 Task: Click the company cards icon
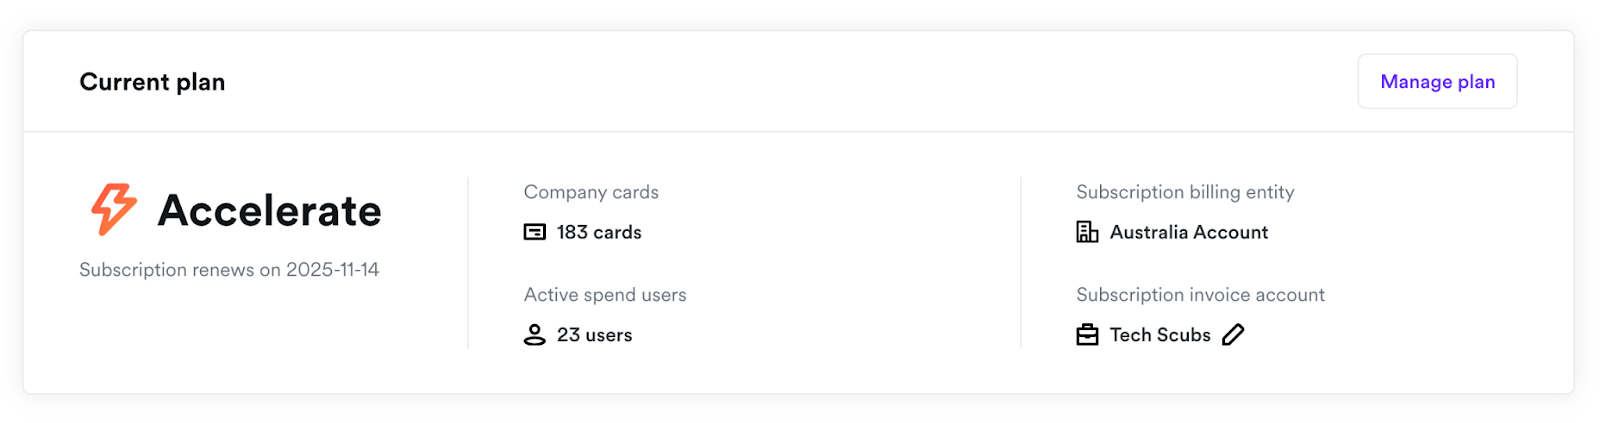(535, 232)
